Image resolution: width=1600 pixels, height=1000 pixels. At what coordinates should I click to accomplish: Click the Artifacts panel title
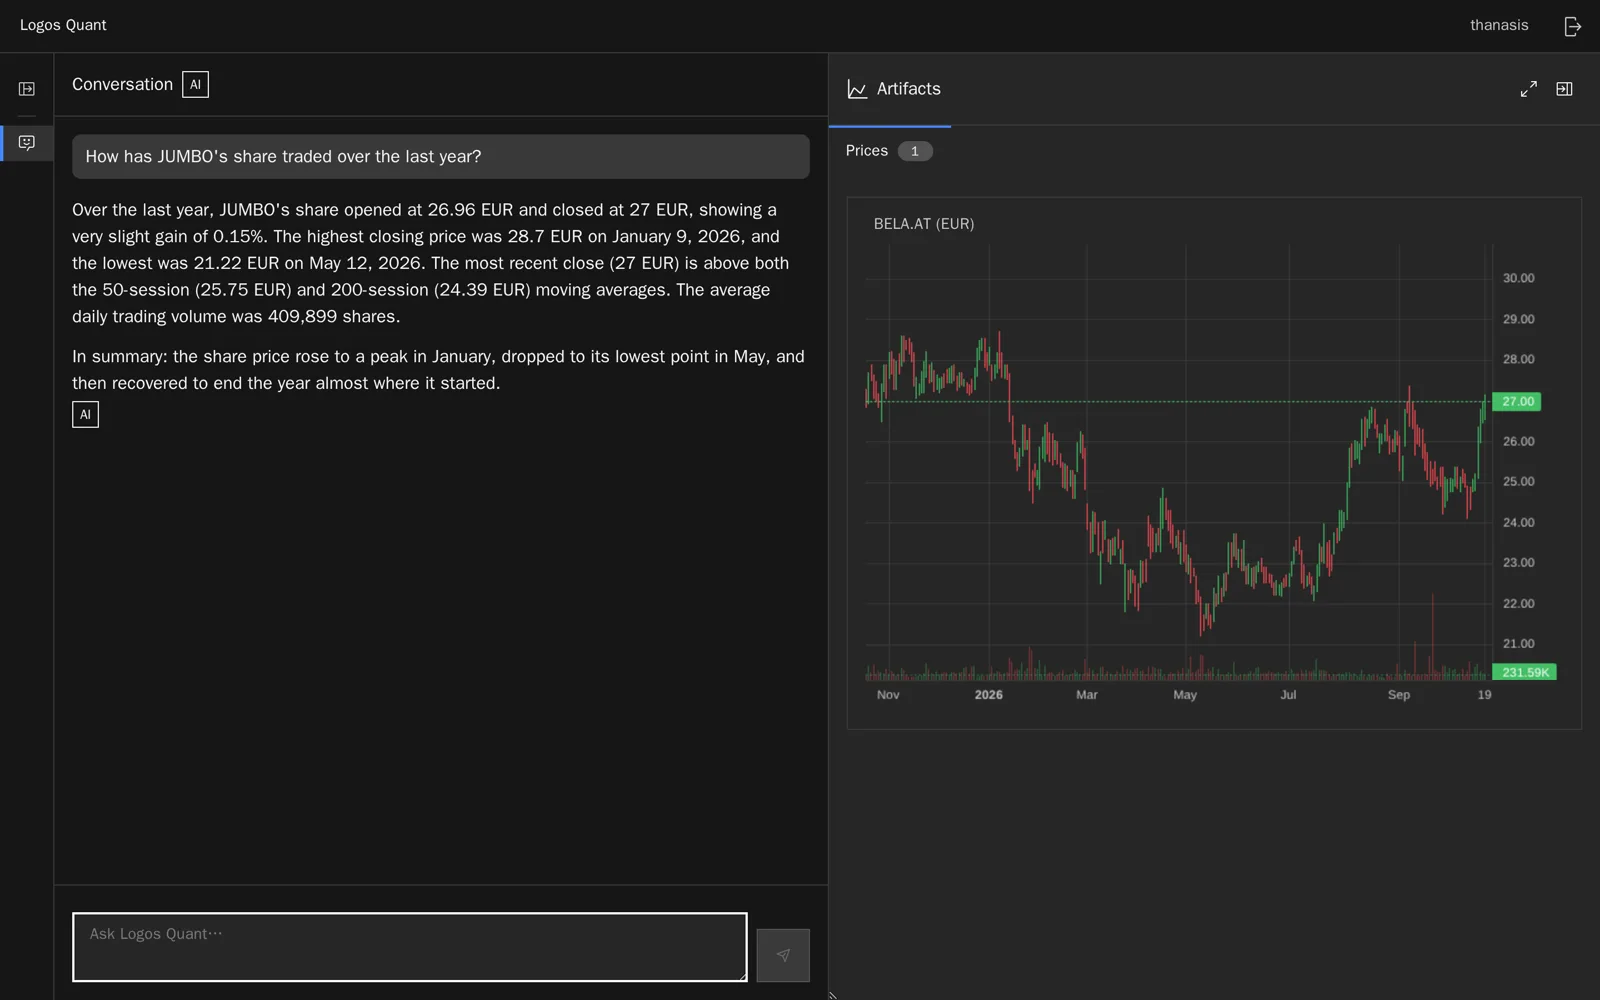pyautogui.click(x=908, y=89)
